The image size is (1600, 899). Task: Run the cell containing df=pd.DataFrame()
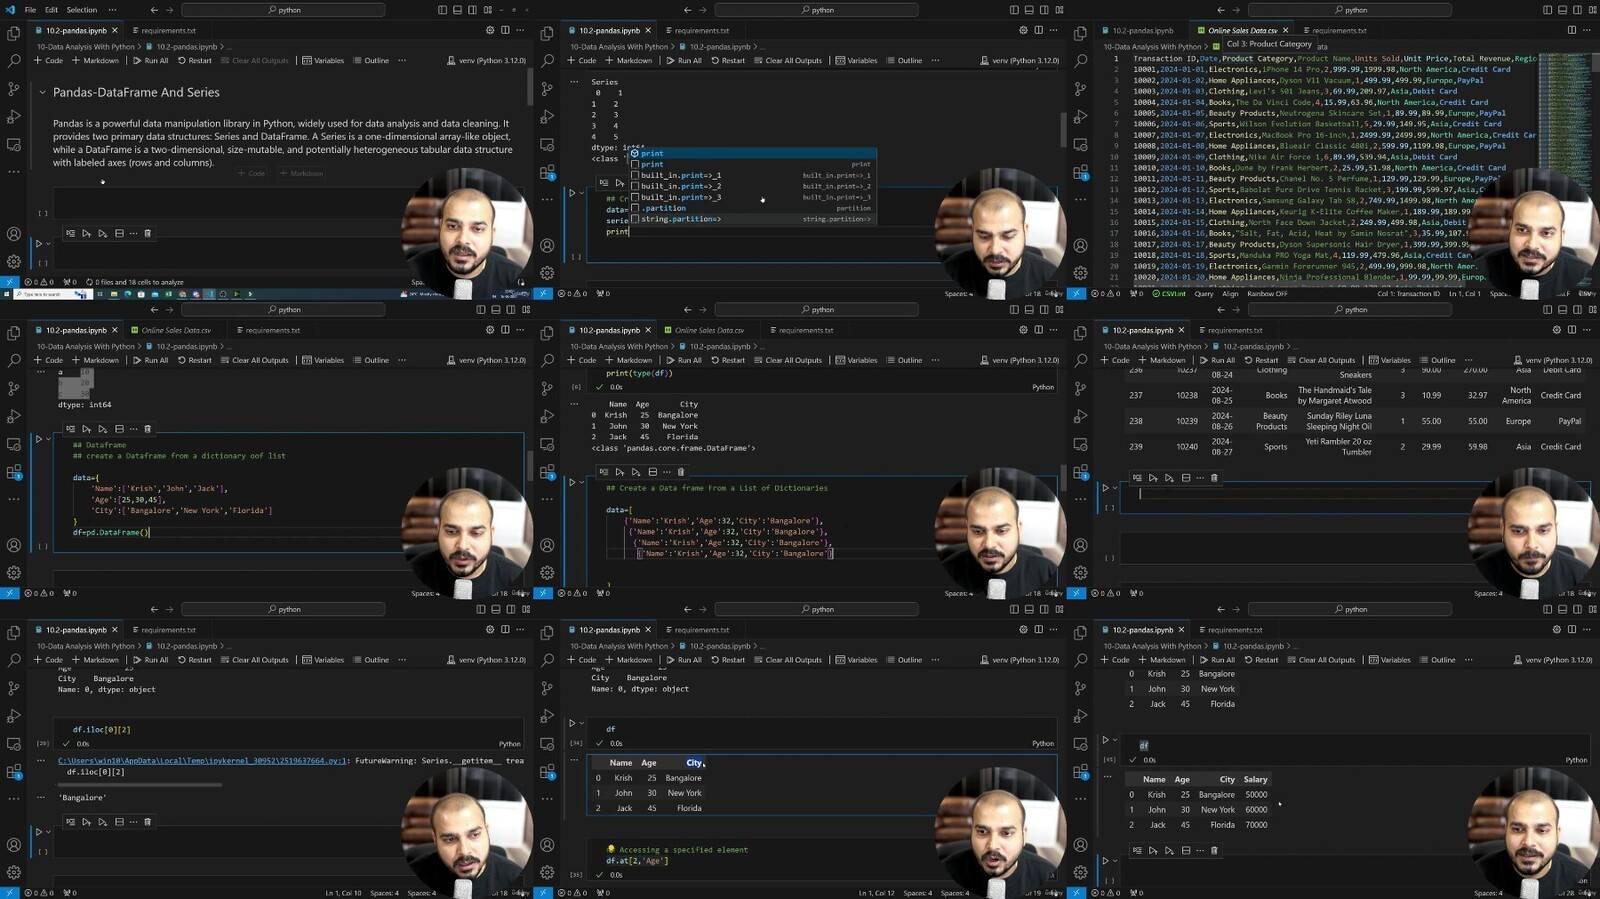tap(39, 439)
